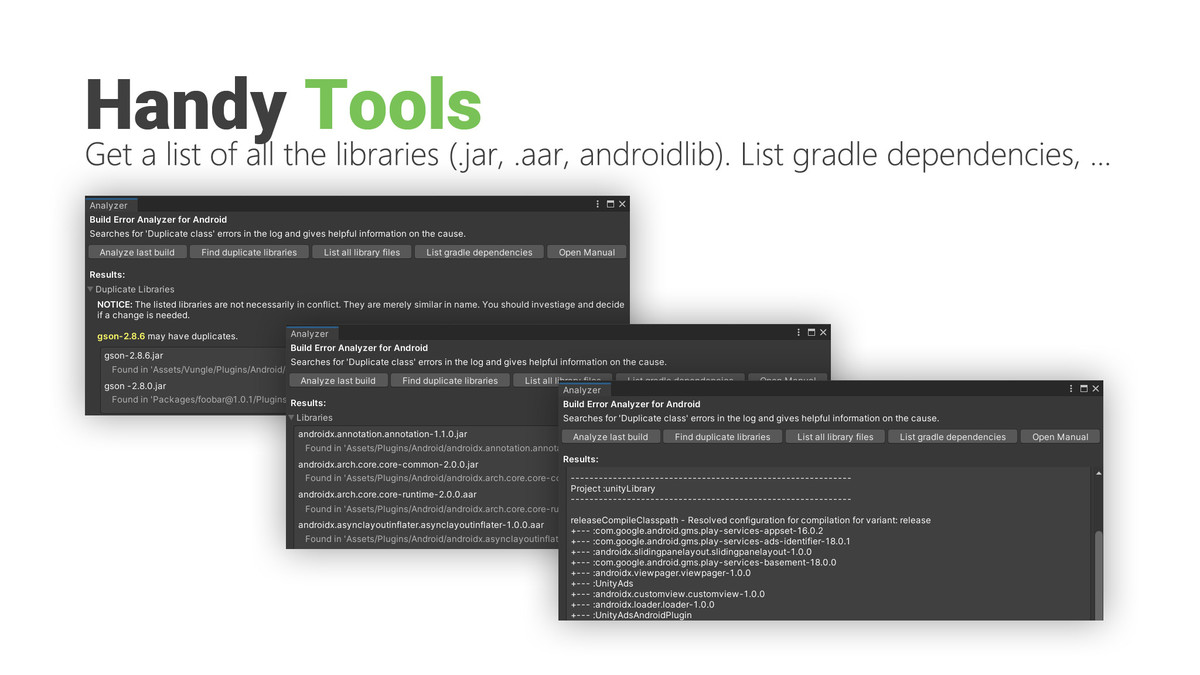Image resolution: width=1200 pixels, height=675 pixels.
Task: Click Find duplicate libraries in the front window
Action: pyautogui.click(x=722, y=436)
